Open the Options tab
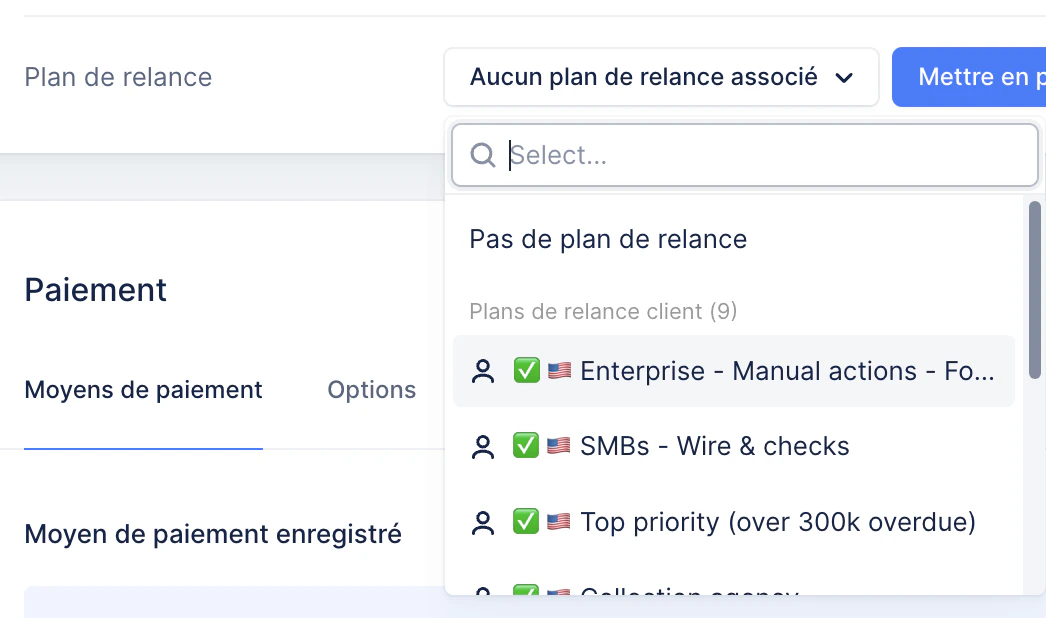The height and width of the screenshot is (618, 1046). (372, 390)
